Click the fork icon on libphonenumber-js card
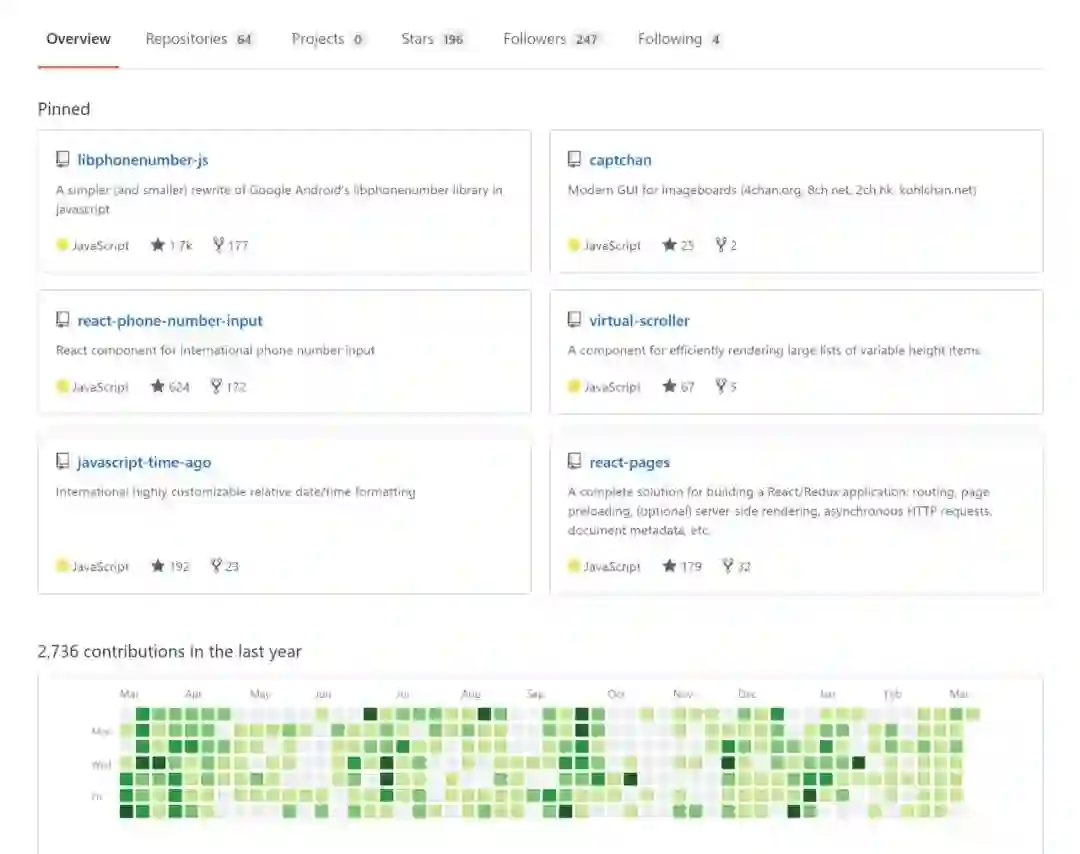1080x854 pixels. (x=218, y=245)
